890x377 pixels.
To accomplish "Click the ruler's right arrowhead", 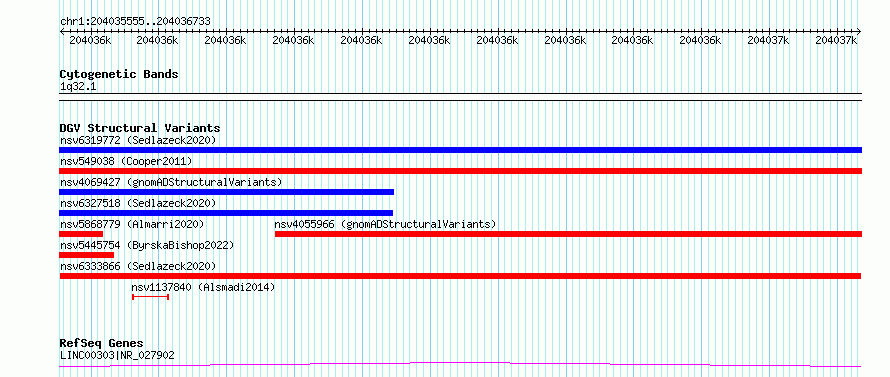I will click(859, 31).
